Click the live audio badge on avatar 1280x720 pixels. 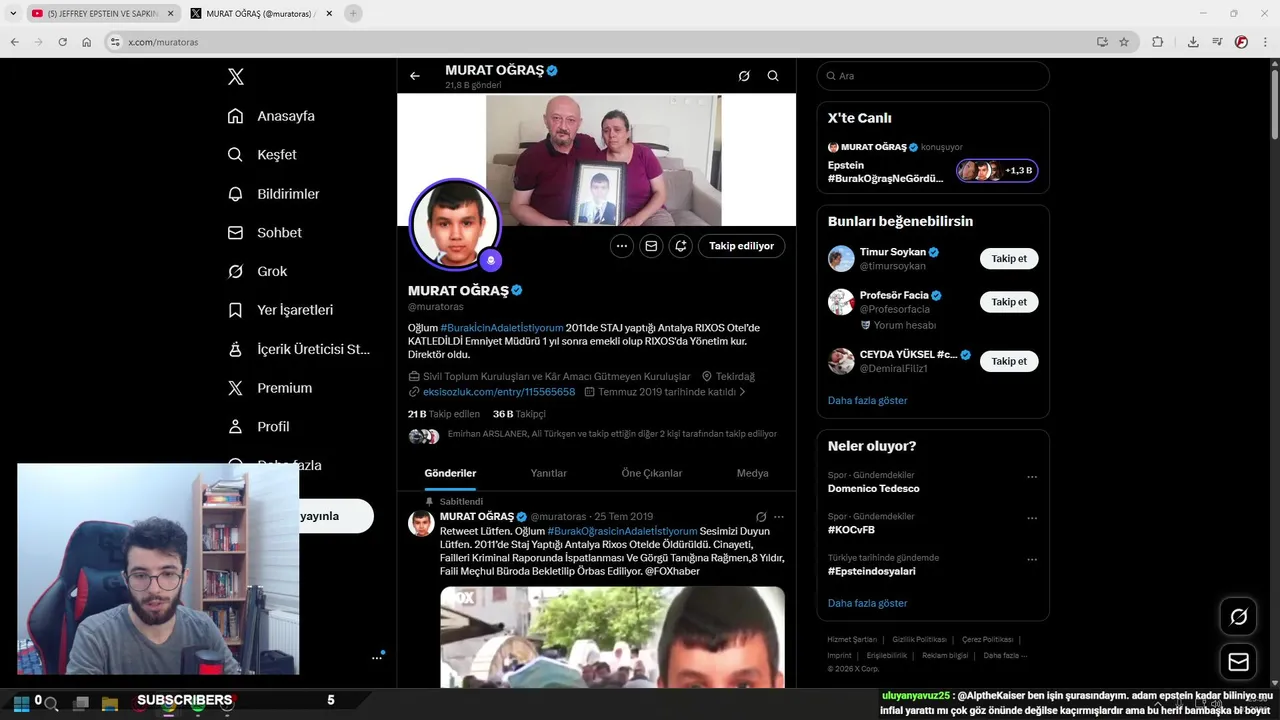tap(490, 261)
